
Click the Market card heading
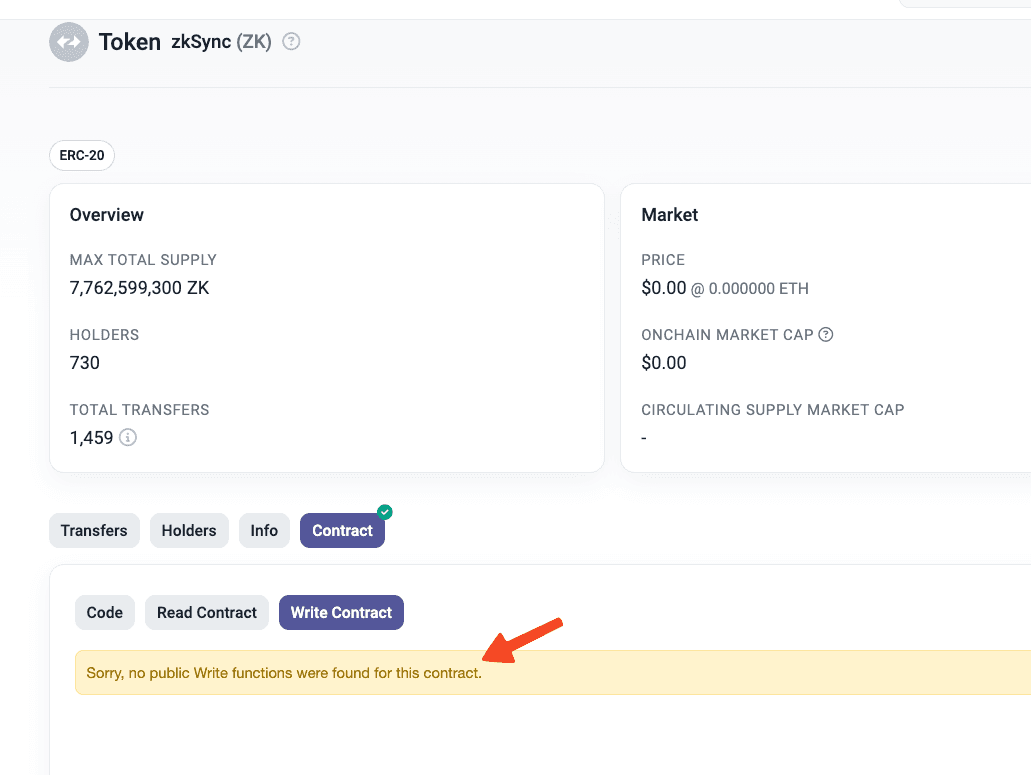click(x=669, y=215)
